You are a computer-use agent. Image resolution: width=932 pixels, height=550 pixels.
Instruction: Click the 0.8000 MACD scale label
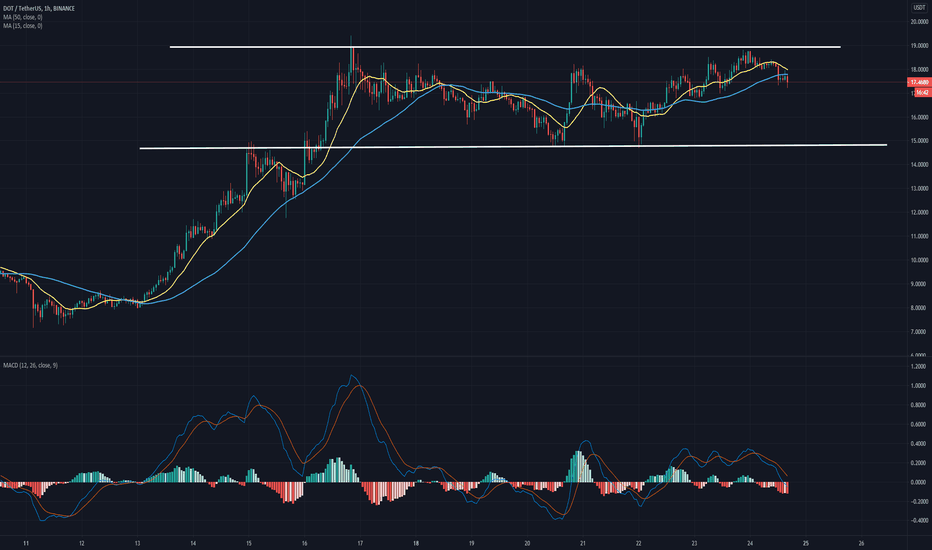(x=919, y=405)
